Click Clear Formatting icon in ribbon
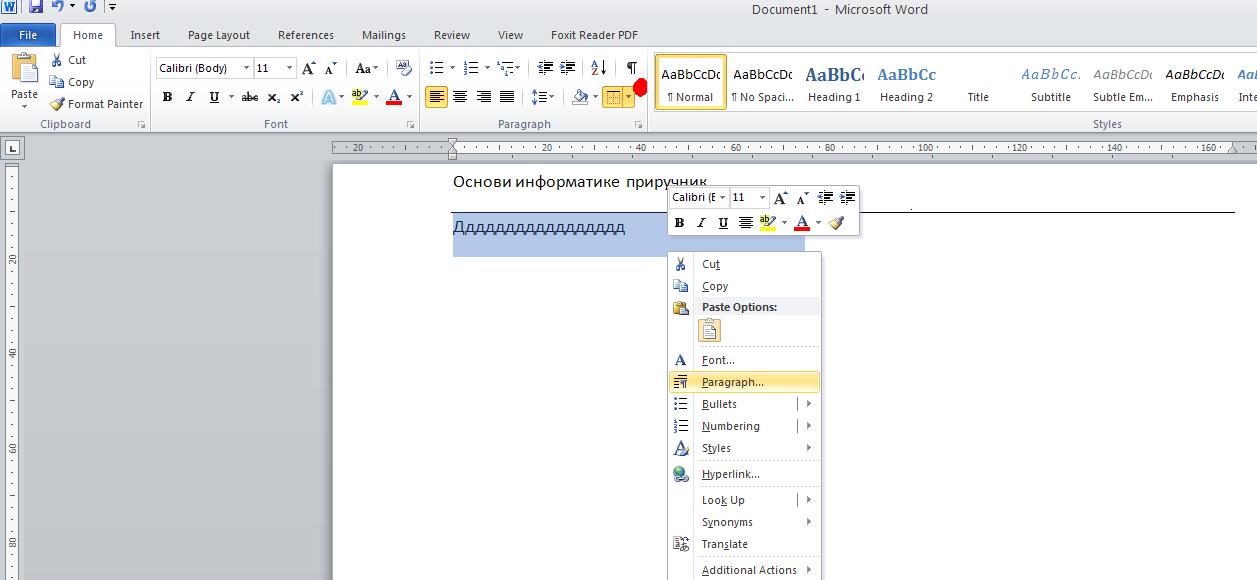1257x580 pixels. pyautogui.click(x=403, y=68)
